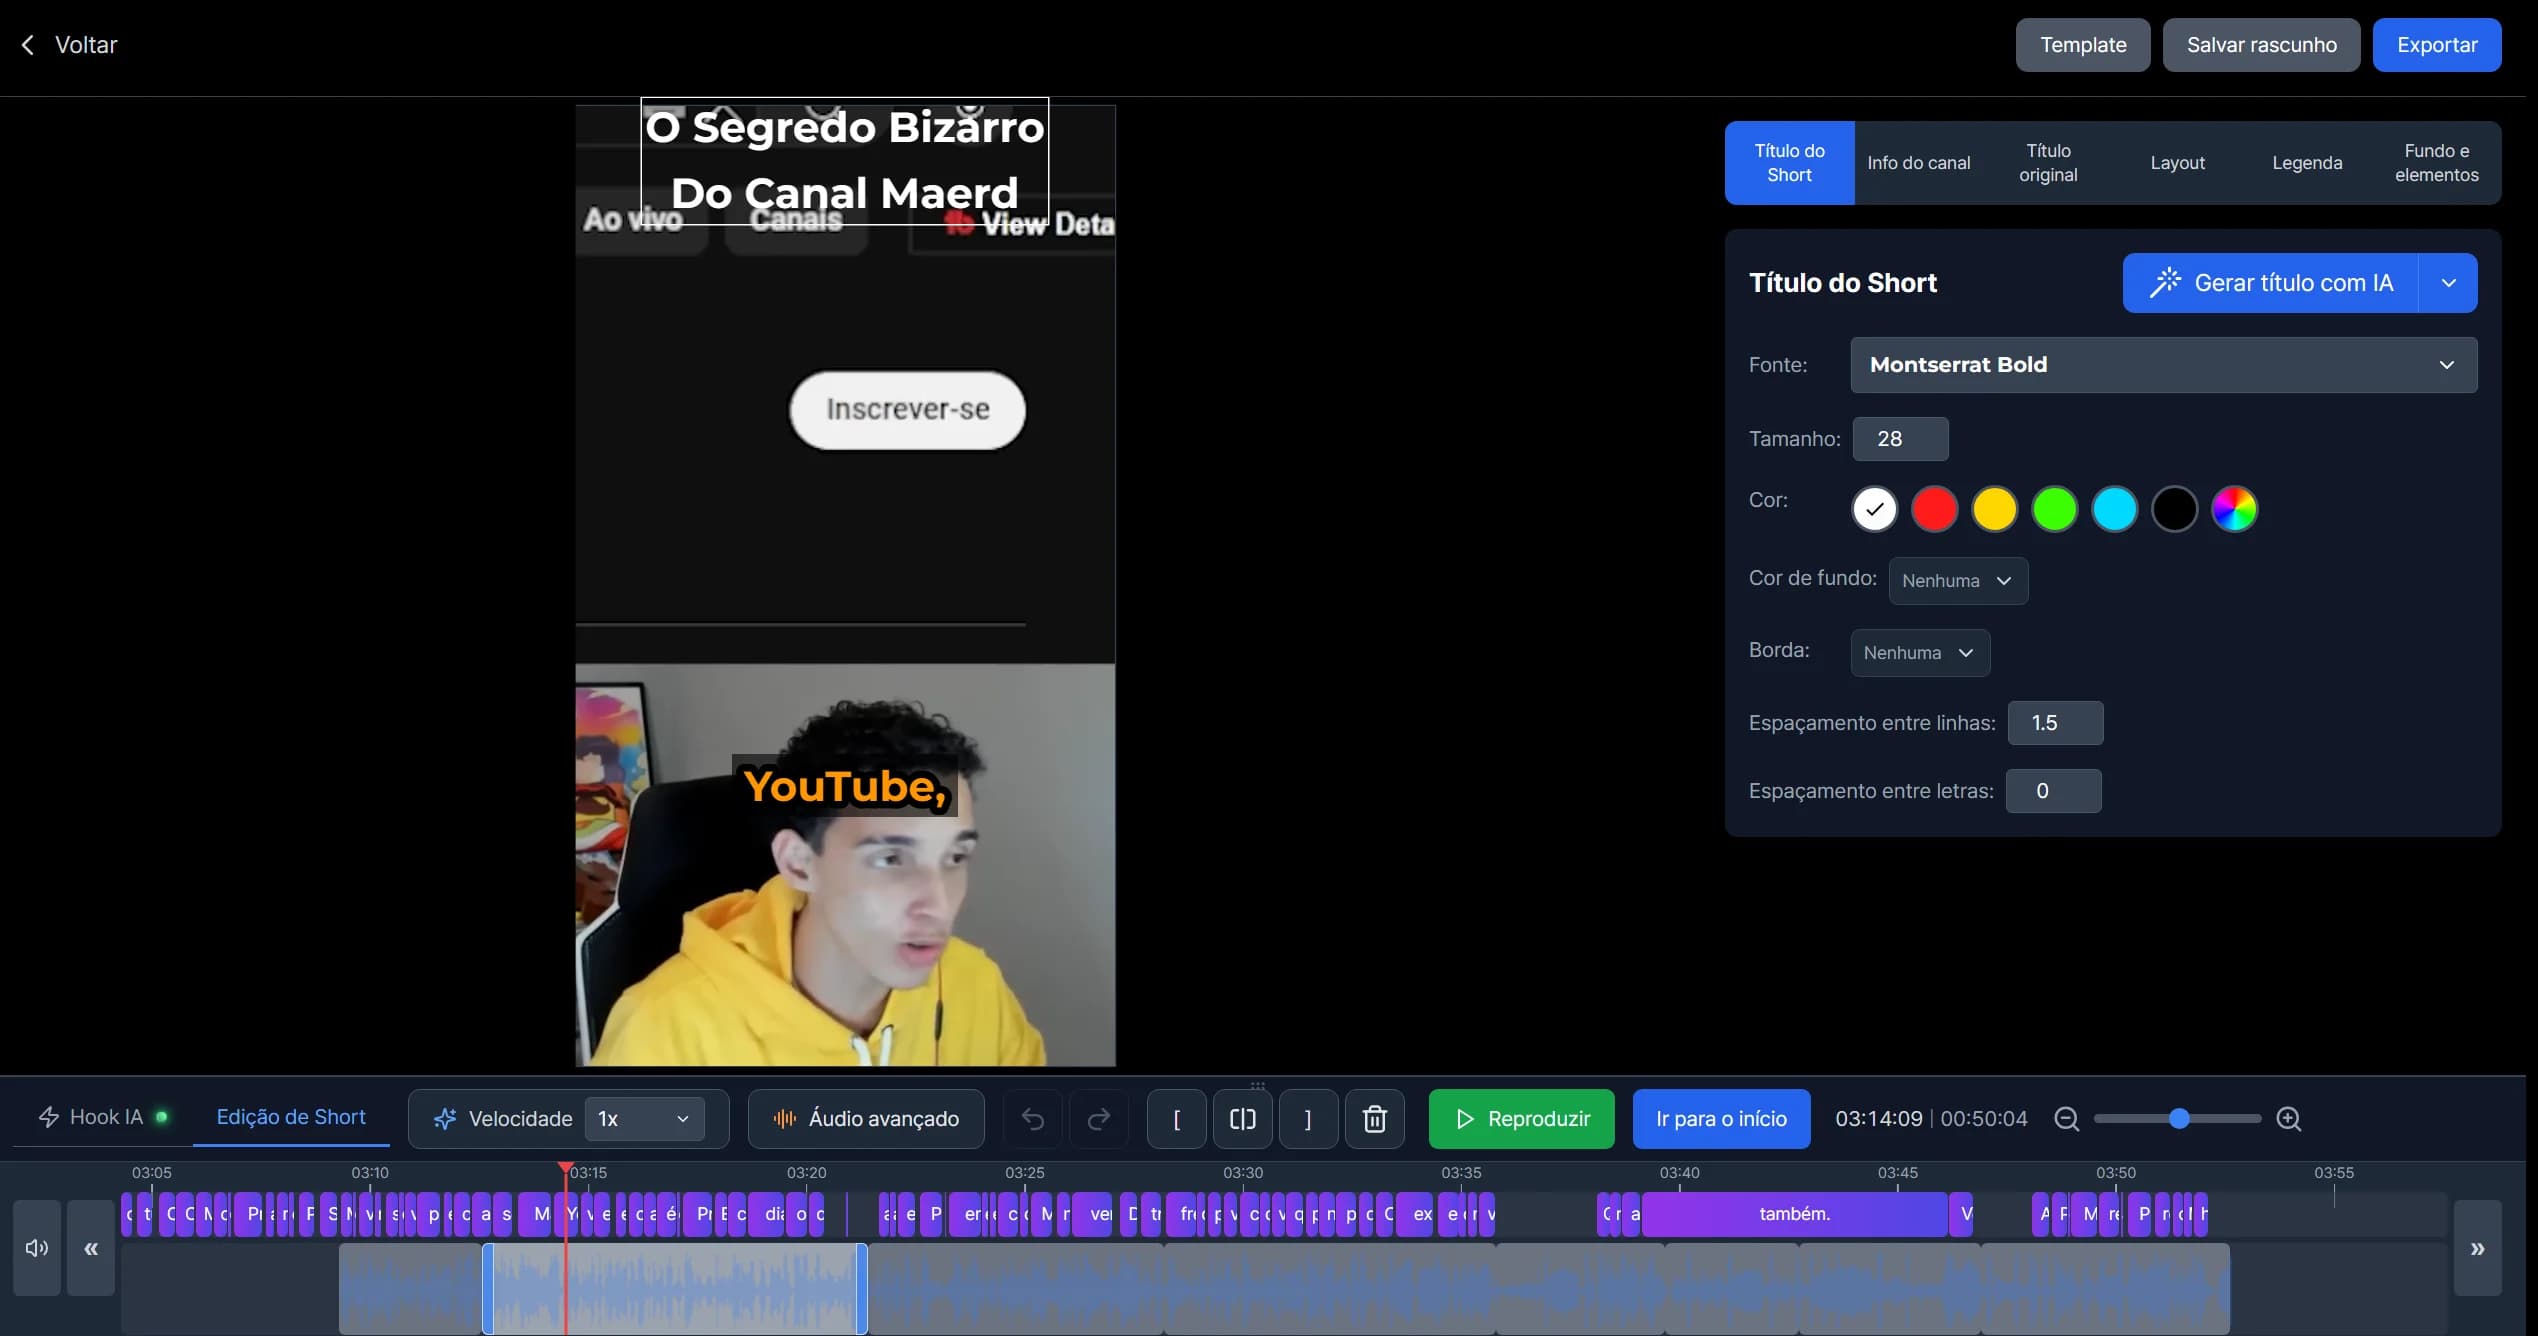Image resolution: width=2538 pixels, height=1336 pixels.
Task: Undo the last edit
Action: [1033, 1118]
